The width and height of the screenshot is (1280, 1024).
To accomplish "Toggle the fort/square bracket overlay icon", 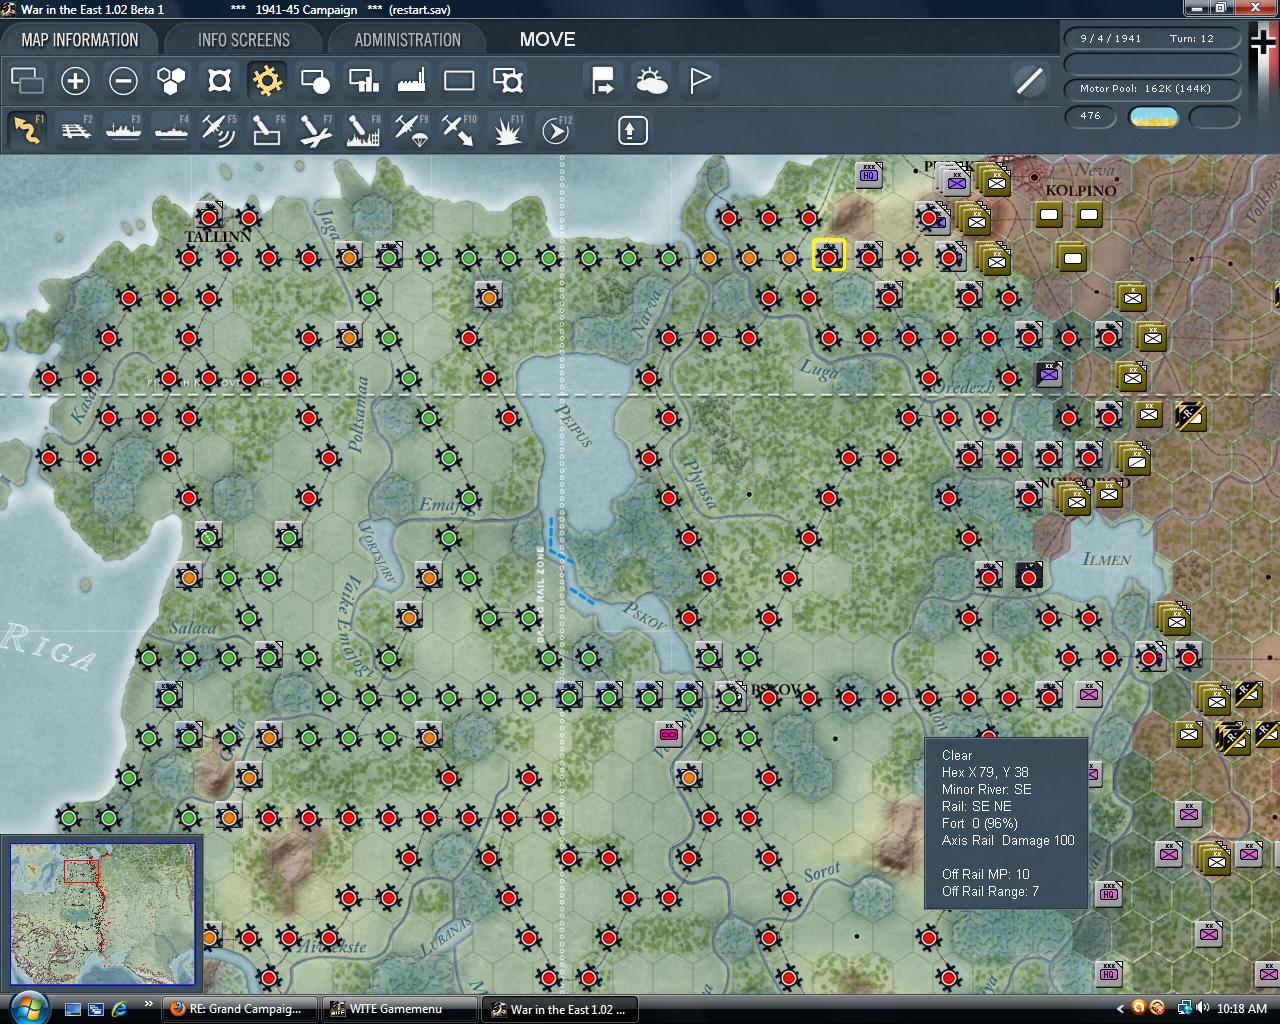I will coord(219,80).
